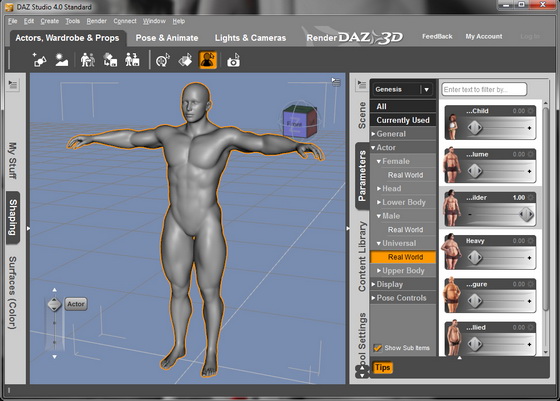Viewport: 560px width, 401px height.
Task: Click the pane switch arrows near Tips
Action: click(x=362, y=371)
